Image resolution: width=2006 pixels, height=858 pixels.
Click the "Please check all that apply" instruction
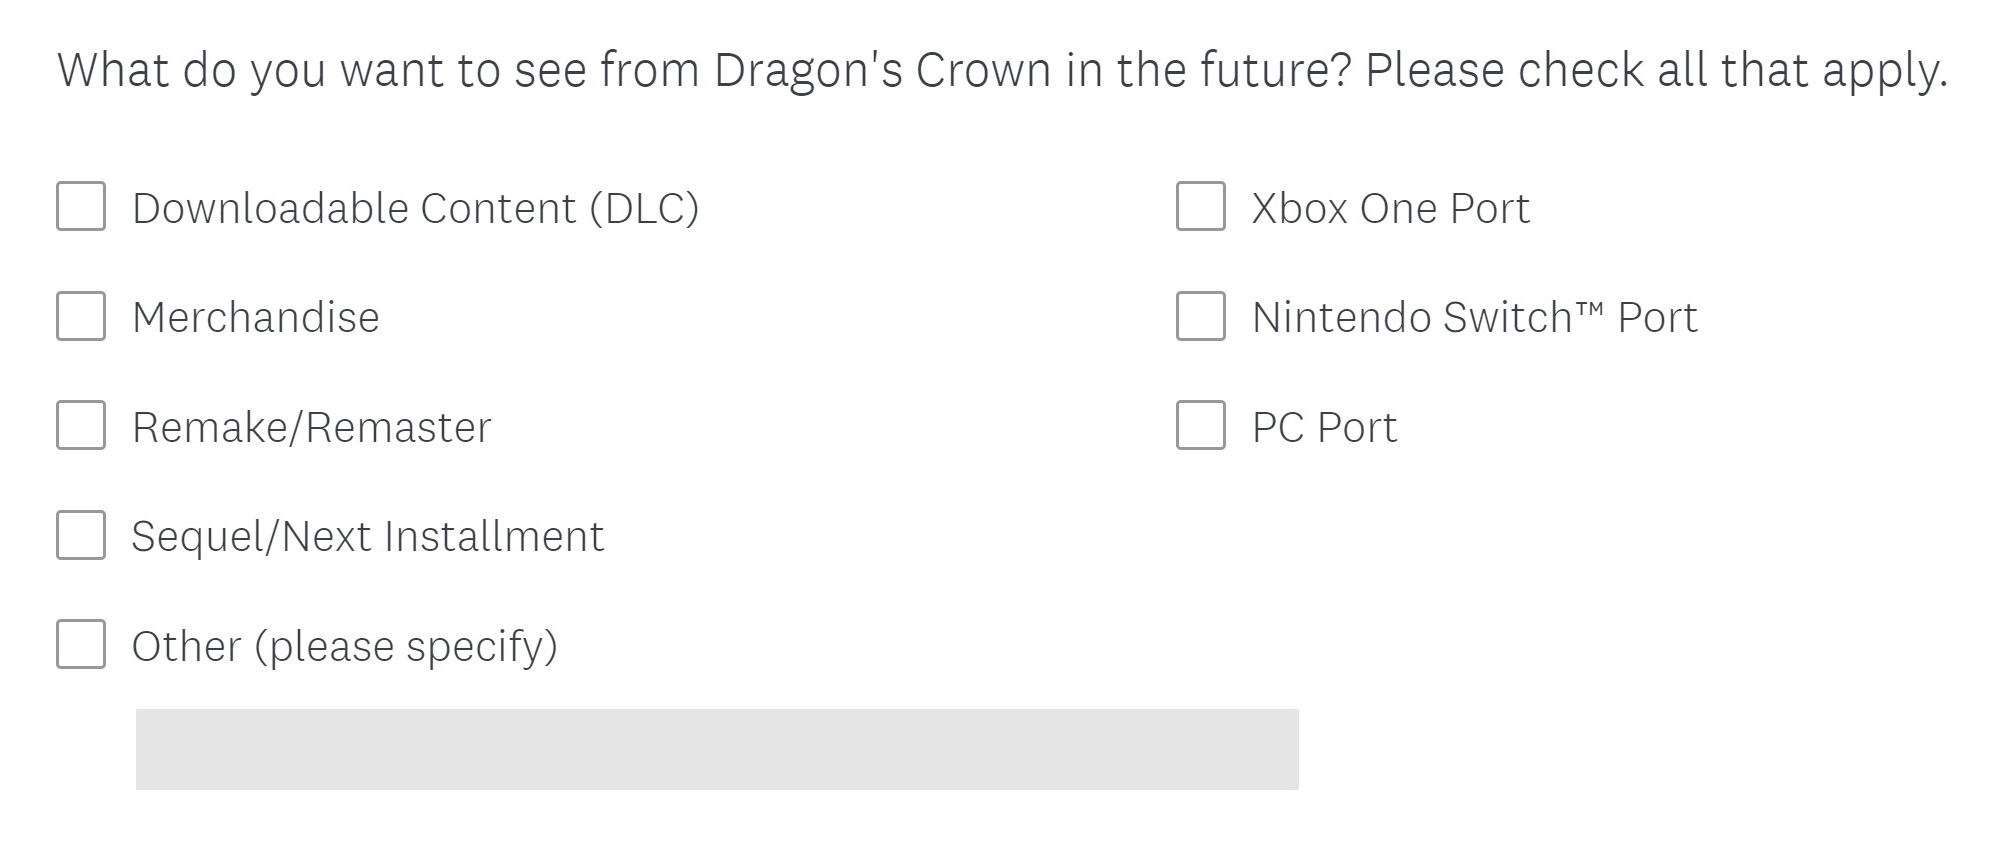click(x=1655, y=70)
